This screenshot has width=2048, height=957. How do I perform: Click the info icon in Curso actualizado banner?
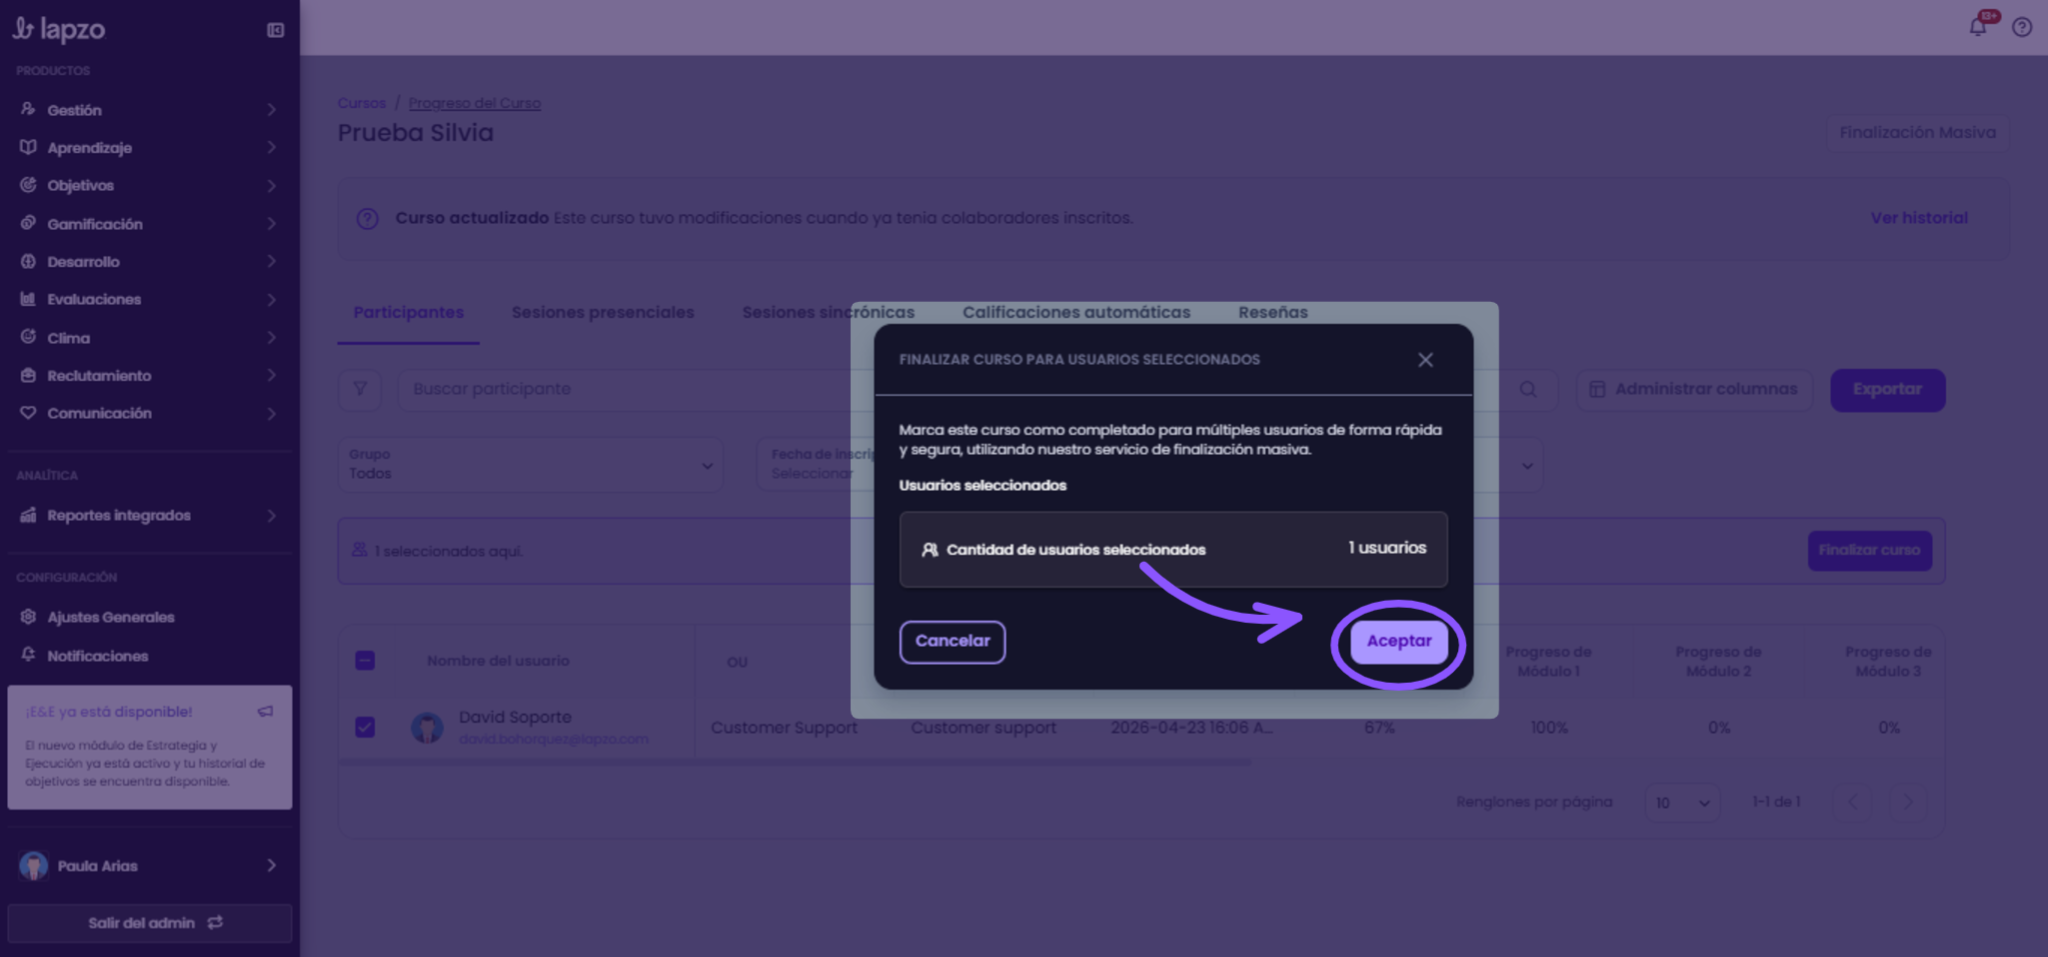[367, 218]
